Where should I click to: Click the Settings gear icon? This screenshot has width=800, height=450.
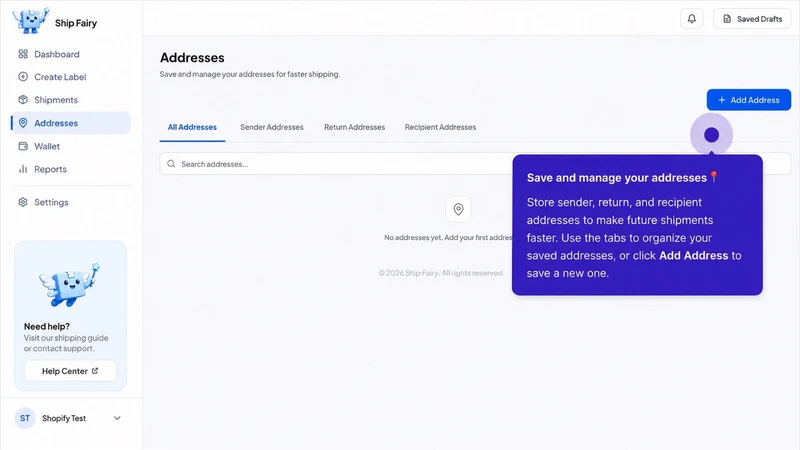click(x=23, y=203)
